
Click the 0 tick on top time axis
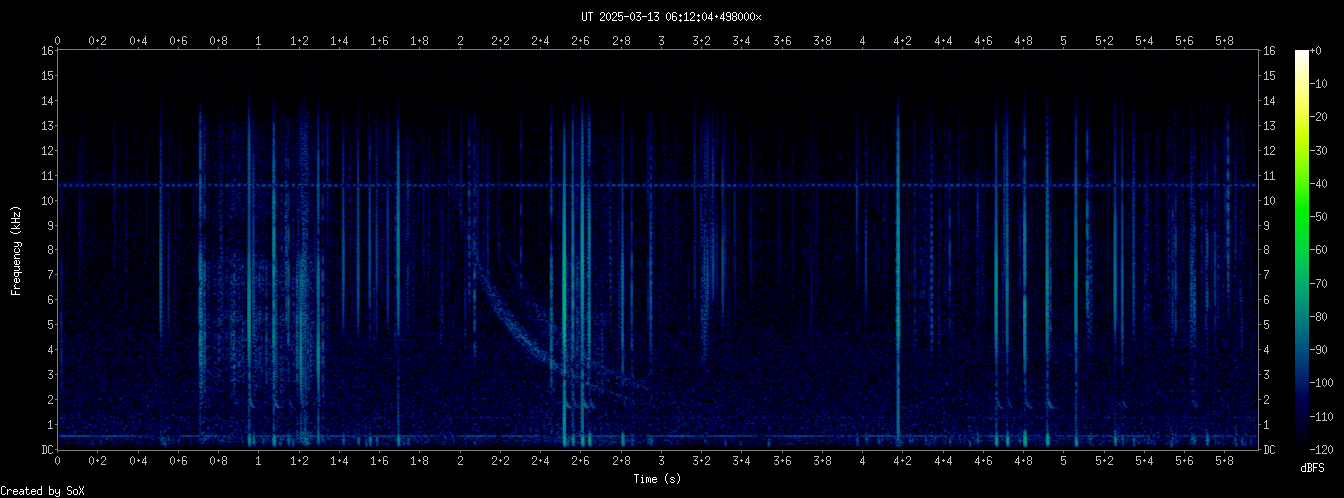(58, 40)
